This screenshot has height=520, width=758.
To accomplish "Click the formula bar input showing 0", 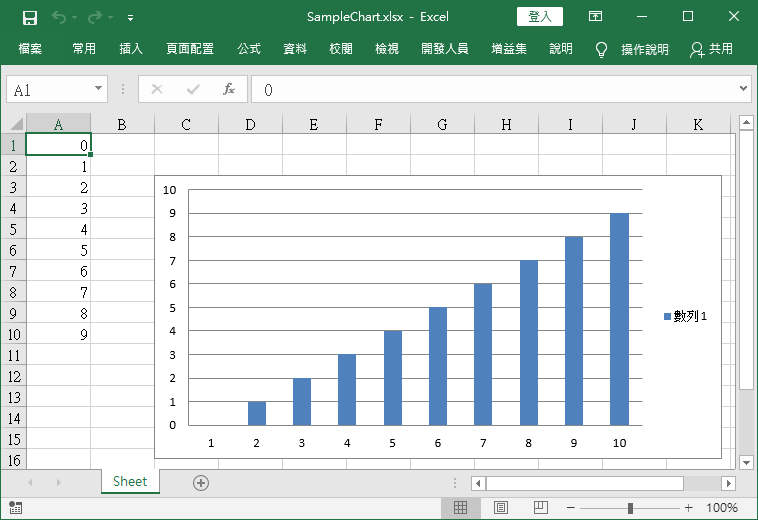I will (x=493, y=89).
